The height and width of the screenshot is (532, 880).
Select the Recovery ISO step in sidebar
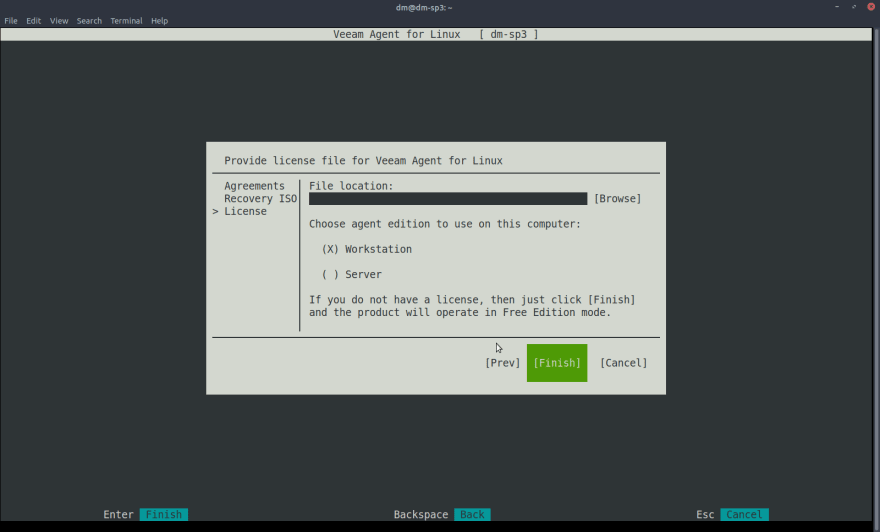coord(260,199)
